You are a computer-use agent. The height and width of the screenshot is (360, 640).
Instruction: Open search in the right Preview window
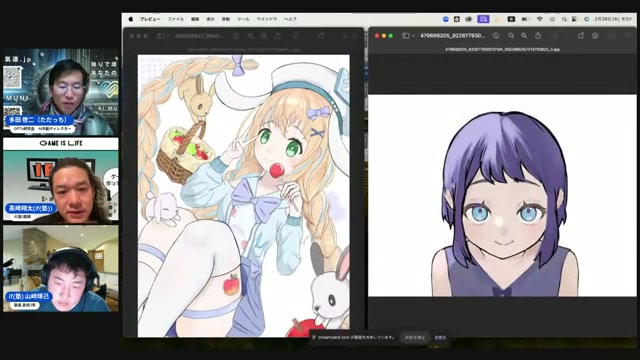[628, 36]
